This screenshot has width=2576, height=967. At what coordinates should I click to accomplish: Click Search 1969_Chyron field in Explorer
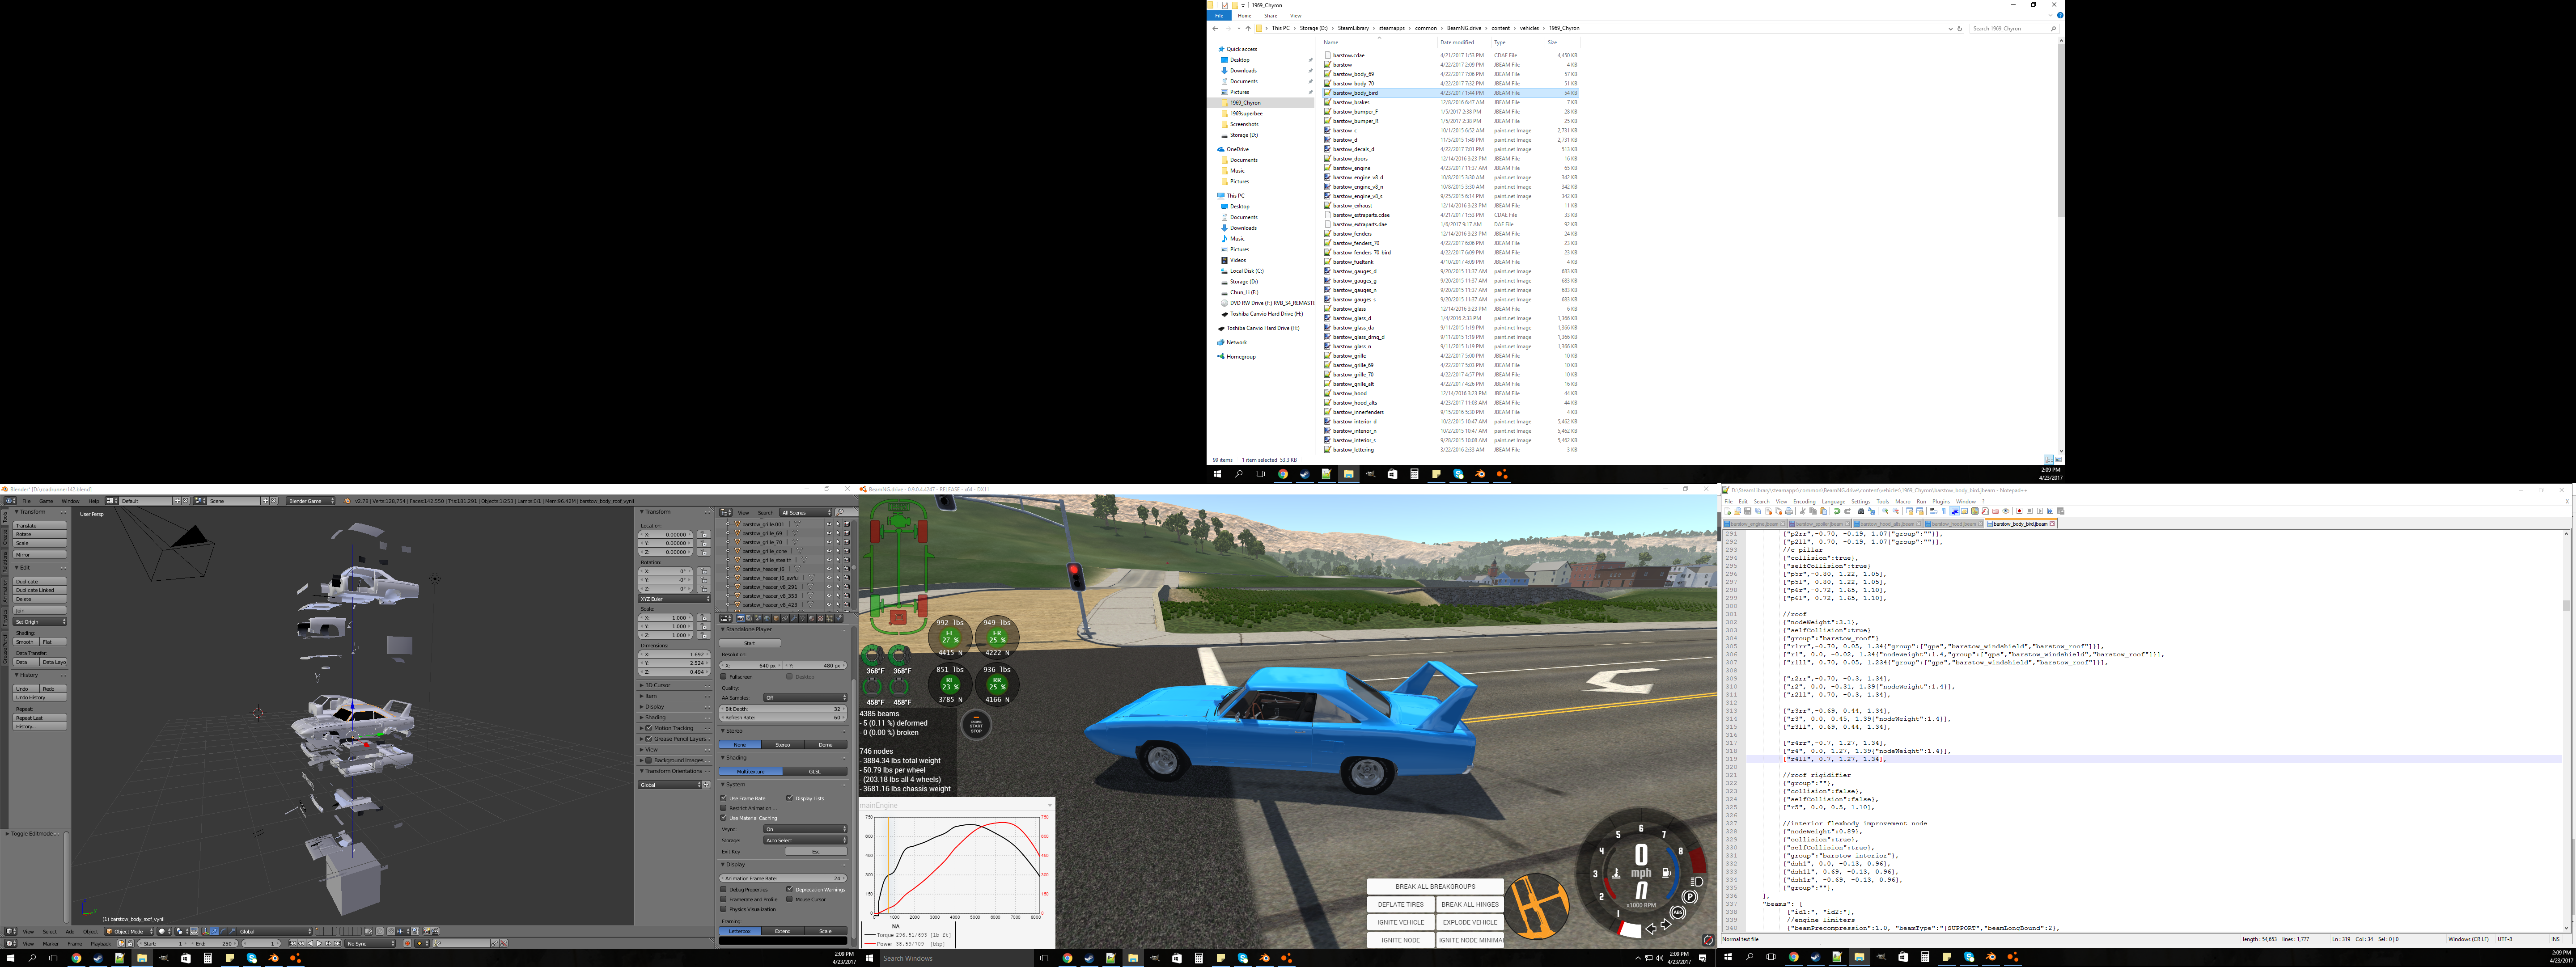[2013, 28]
